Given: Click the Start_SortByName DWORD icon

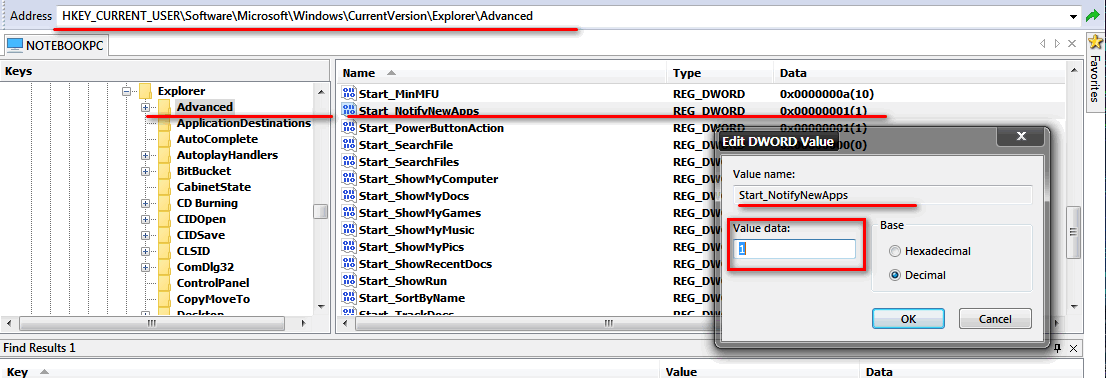Looking at the screenshot, I should point(349,298).
